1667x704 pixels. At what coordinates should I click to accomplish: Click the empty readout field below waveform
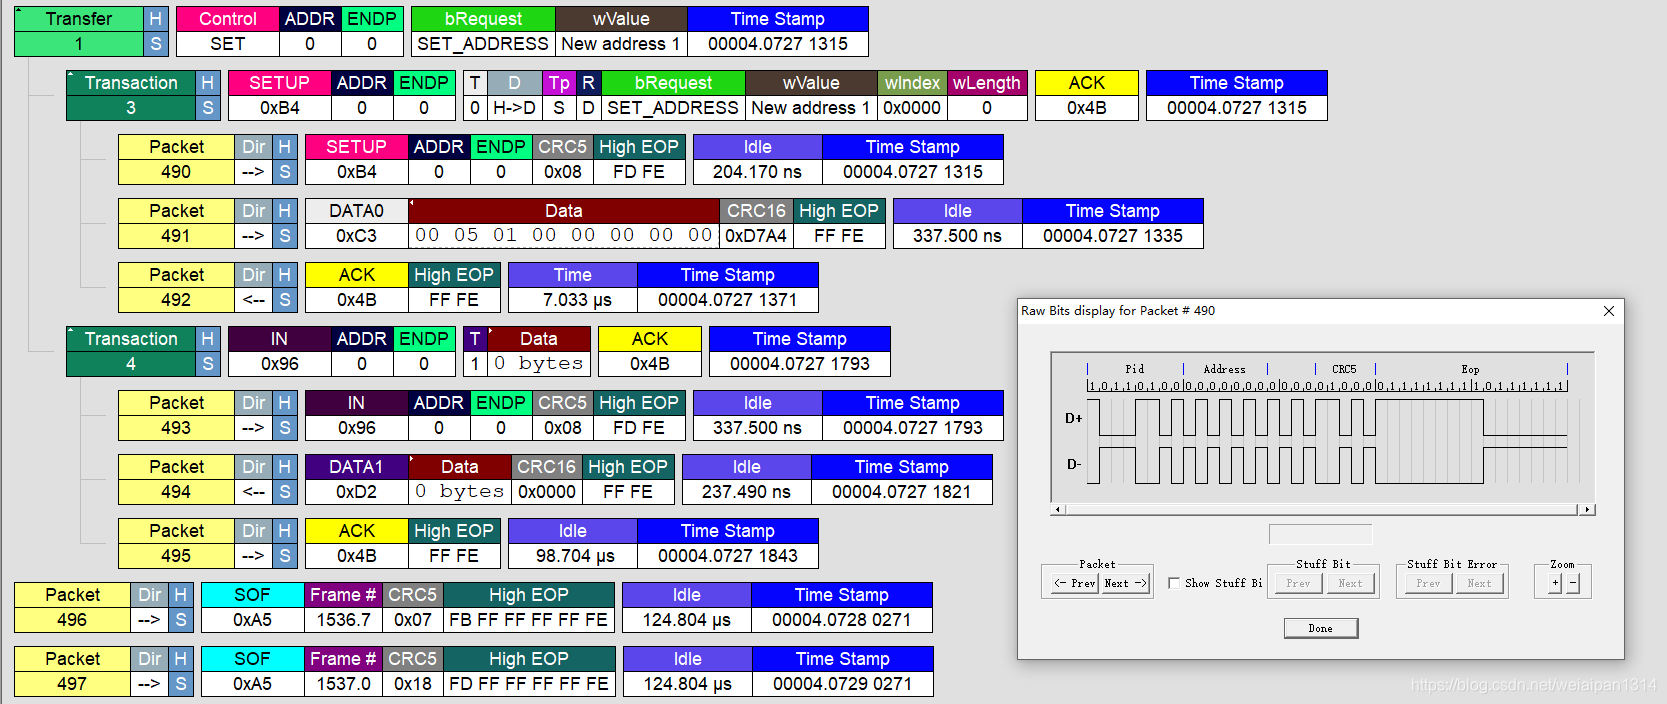click(x=1321, y=534)
